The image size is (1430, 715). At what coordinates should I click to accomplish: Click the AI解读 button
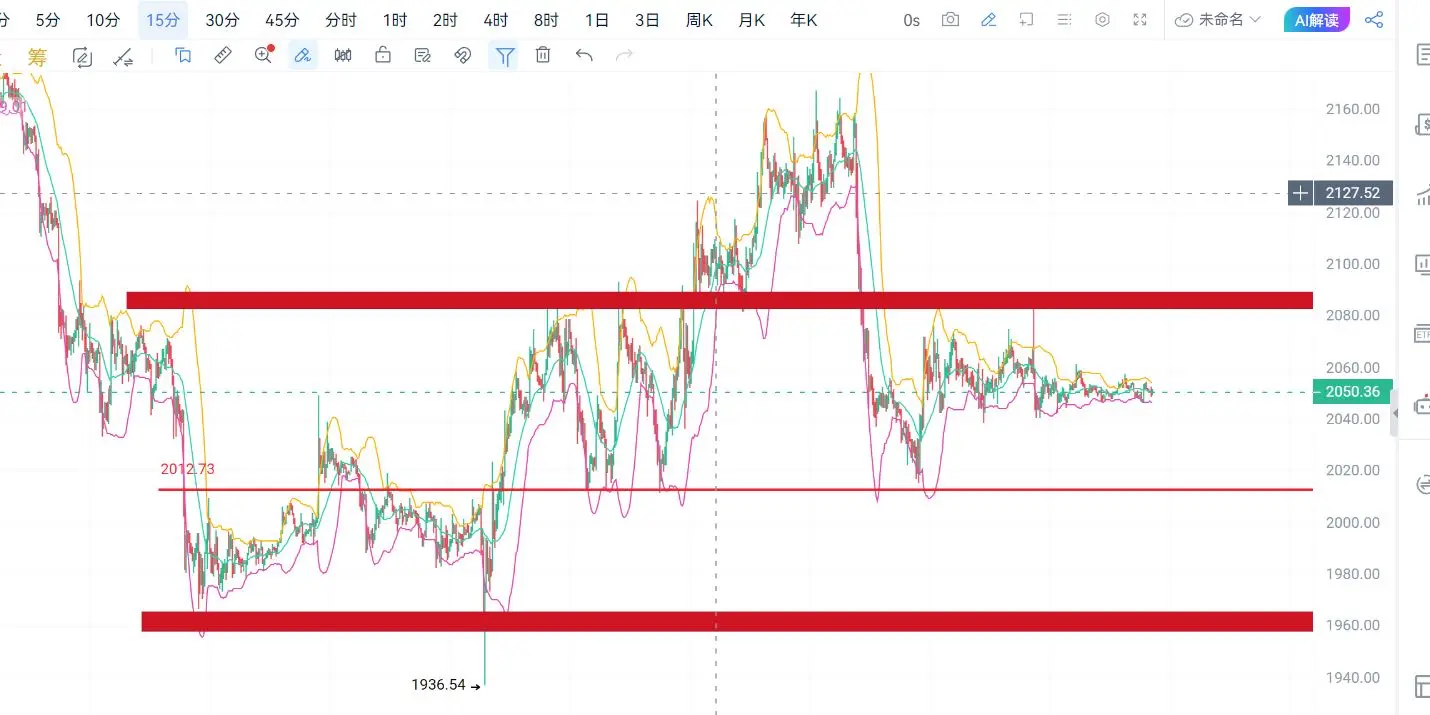[1317, 20]
